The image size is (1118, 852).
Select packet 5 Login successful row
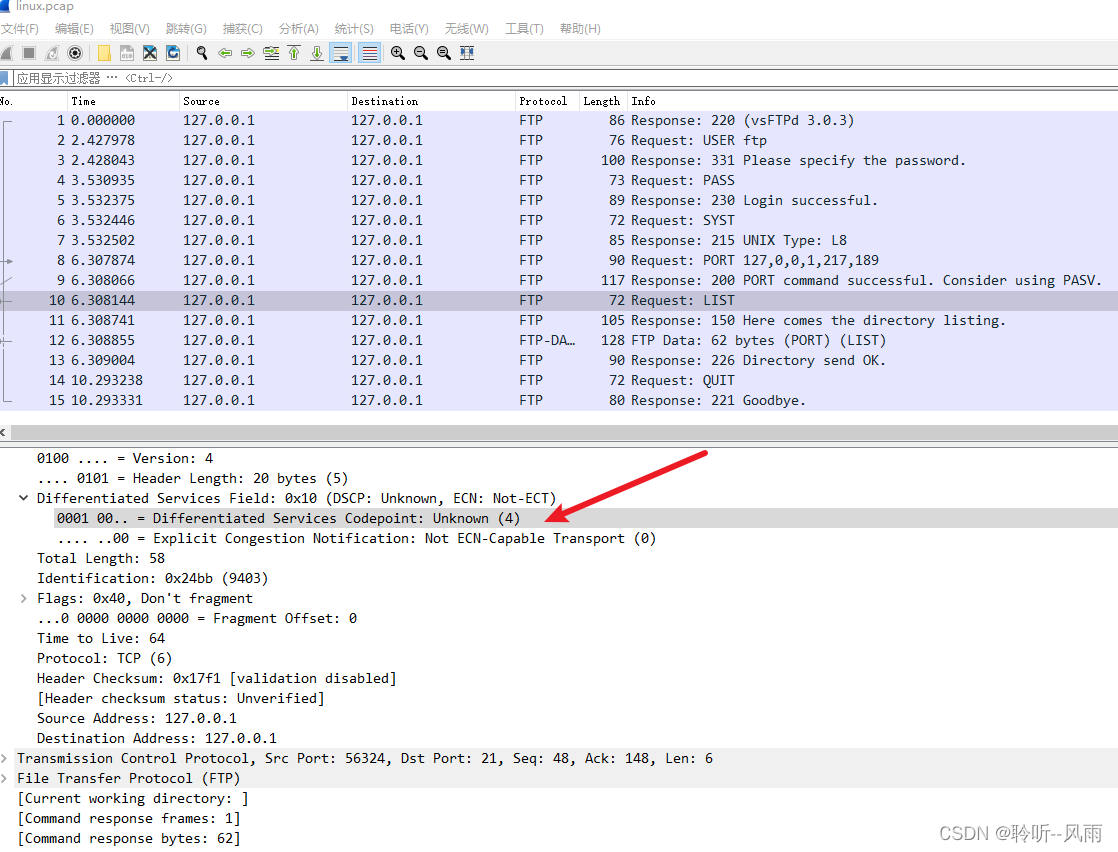(x=559, y=200)
